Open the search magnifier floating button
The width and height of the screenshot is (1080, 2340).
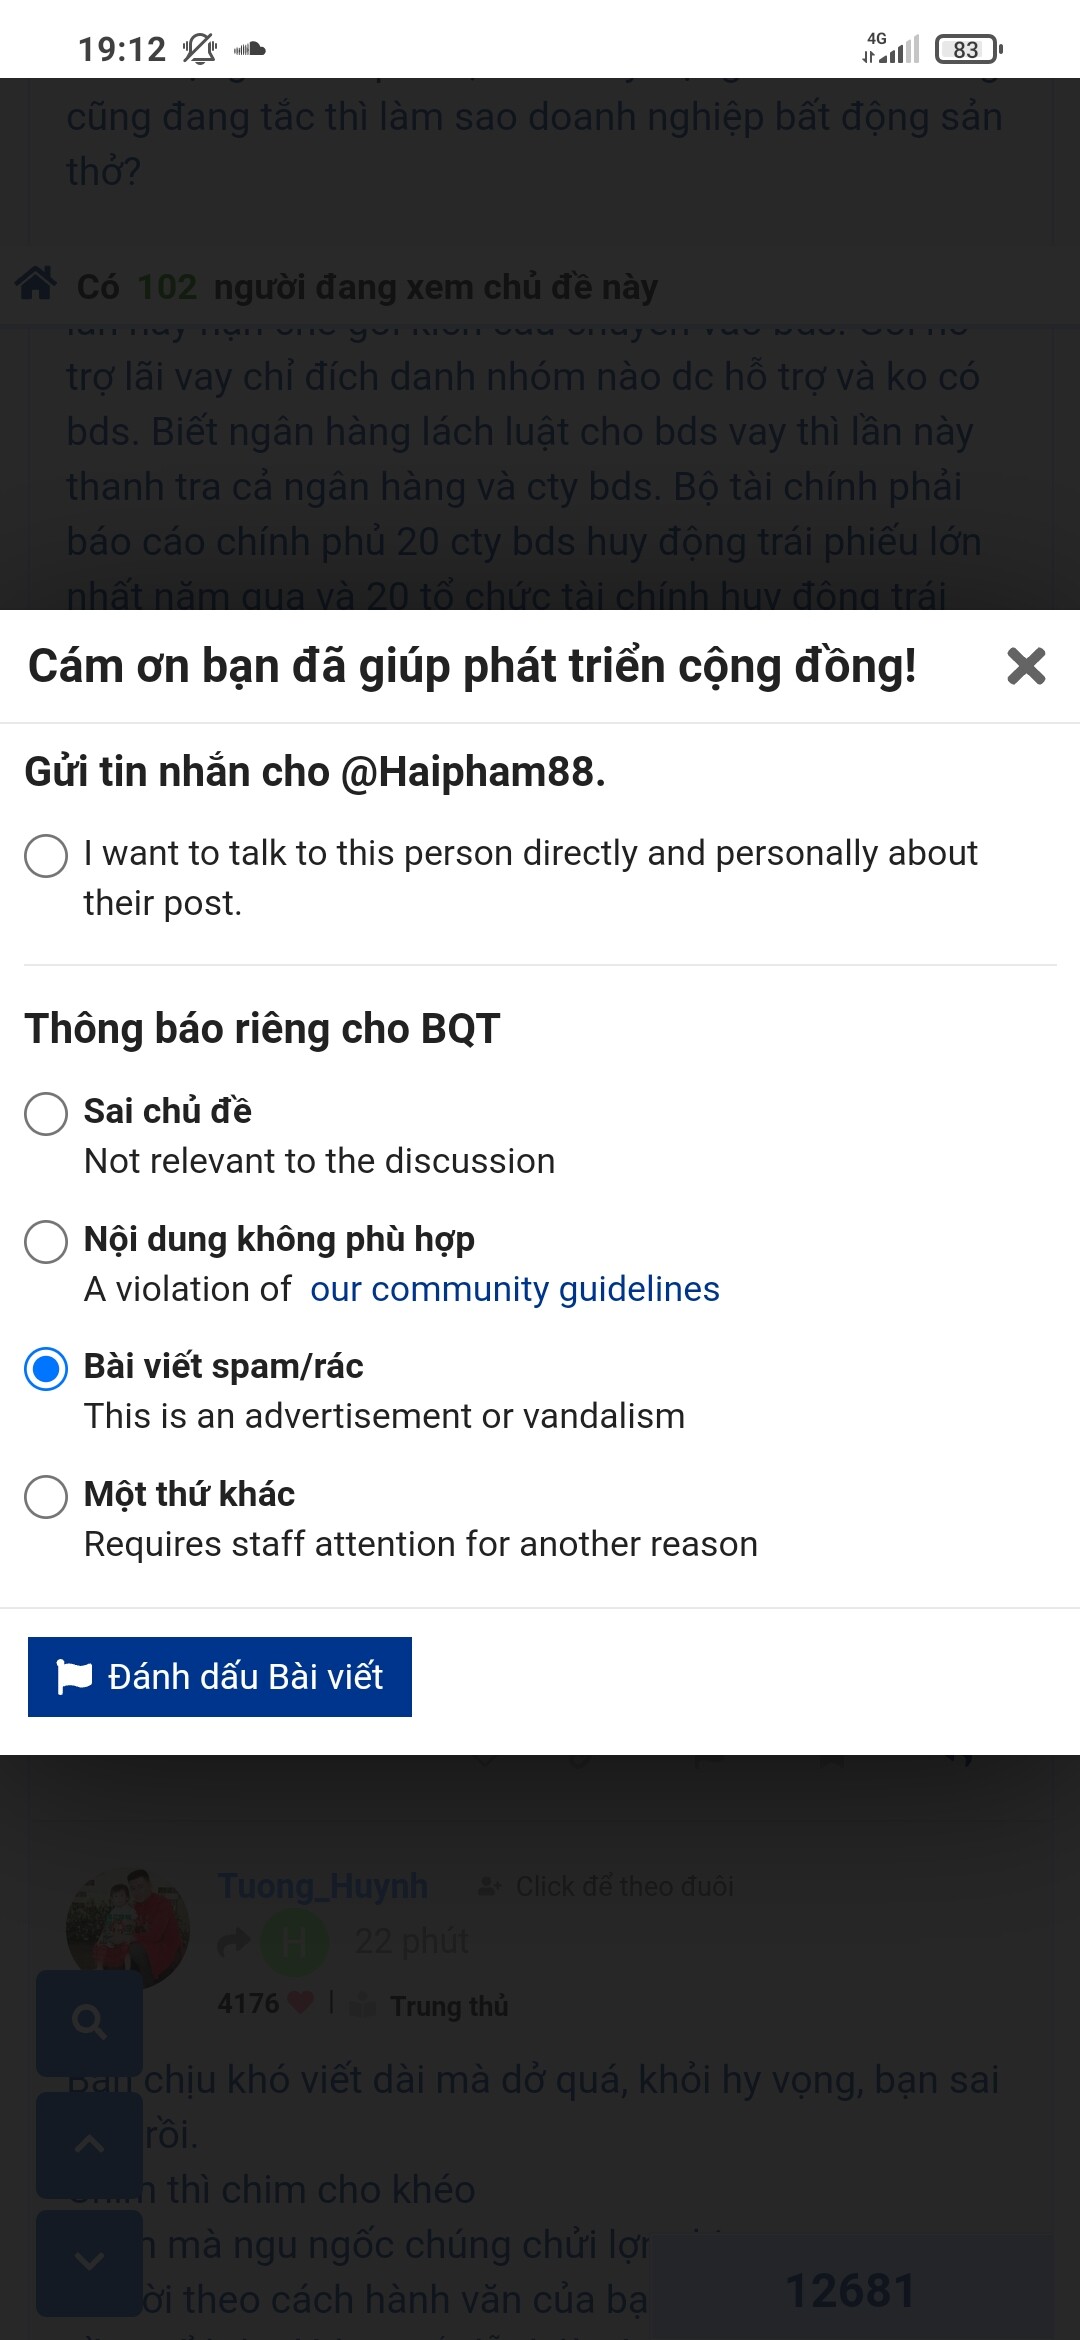[x=89, y=2023]
